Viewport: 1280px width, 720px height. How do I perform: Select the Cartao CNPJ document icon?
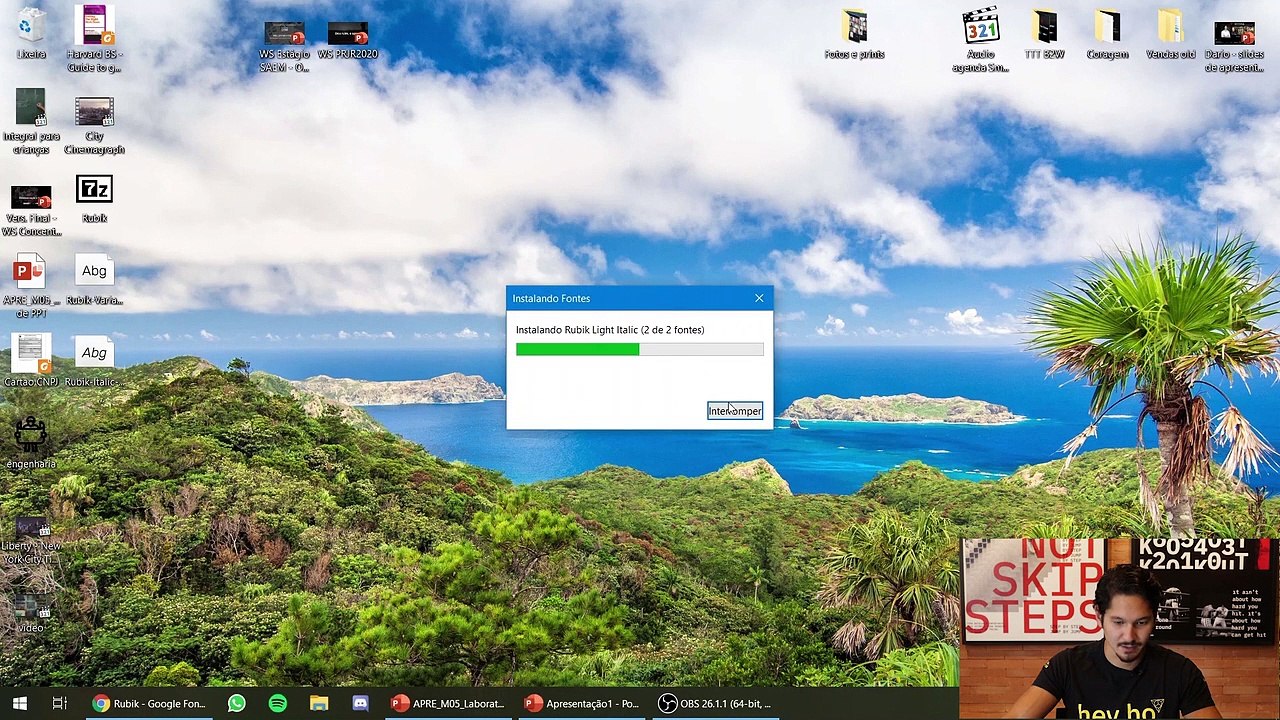31,361
